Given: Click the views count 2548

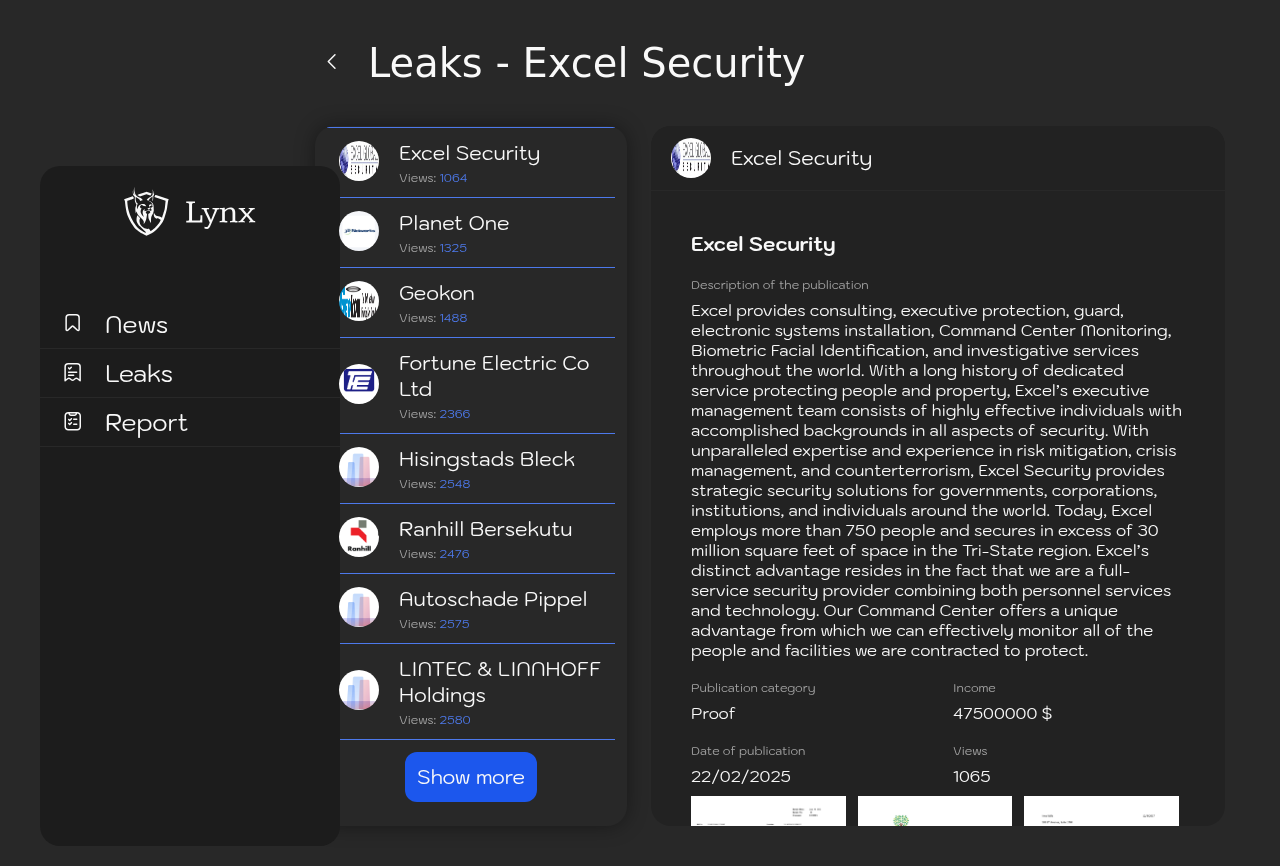Looking at the screenshot, I should [x=455, y=484].
